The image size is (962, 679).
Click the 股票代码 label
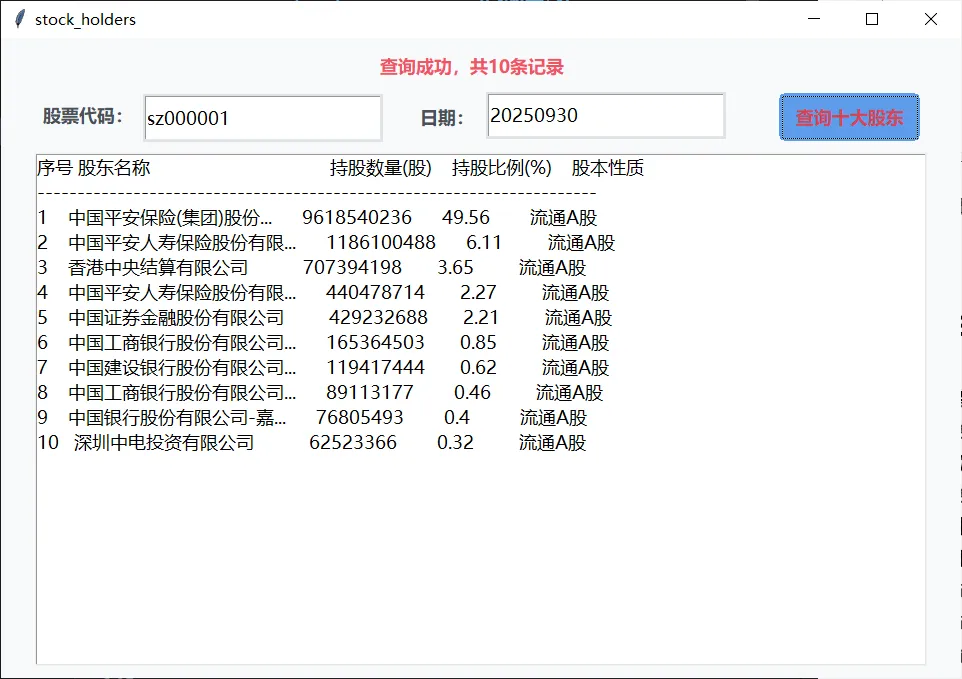click(x=83, y=116)
